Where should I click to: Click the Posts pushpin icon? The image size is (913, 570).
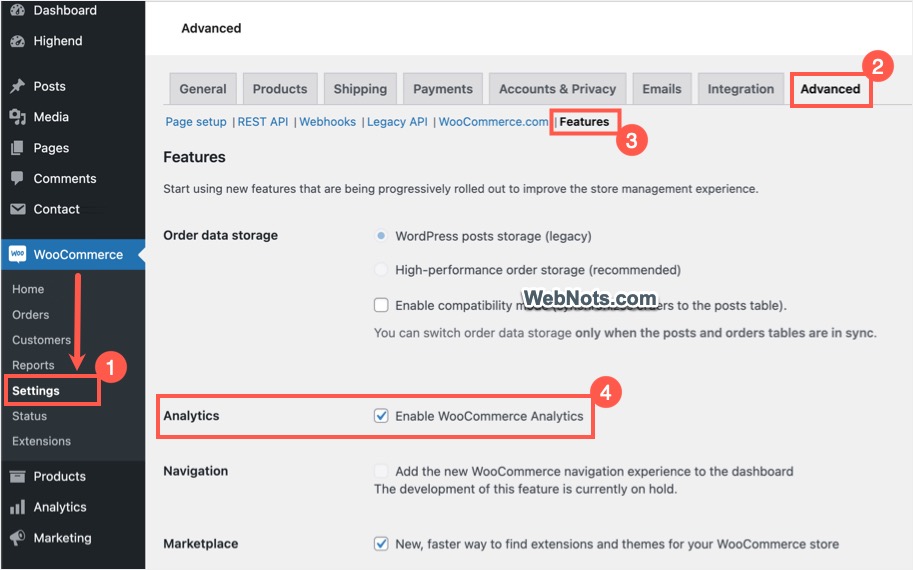tap(17, 86)
